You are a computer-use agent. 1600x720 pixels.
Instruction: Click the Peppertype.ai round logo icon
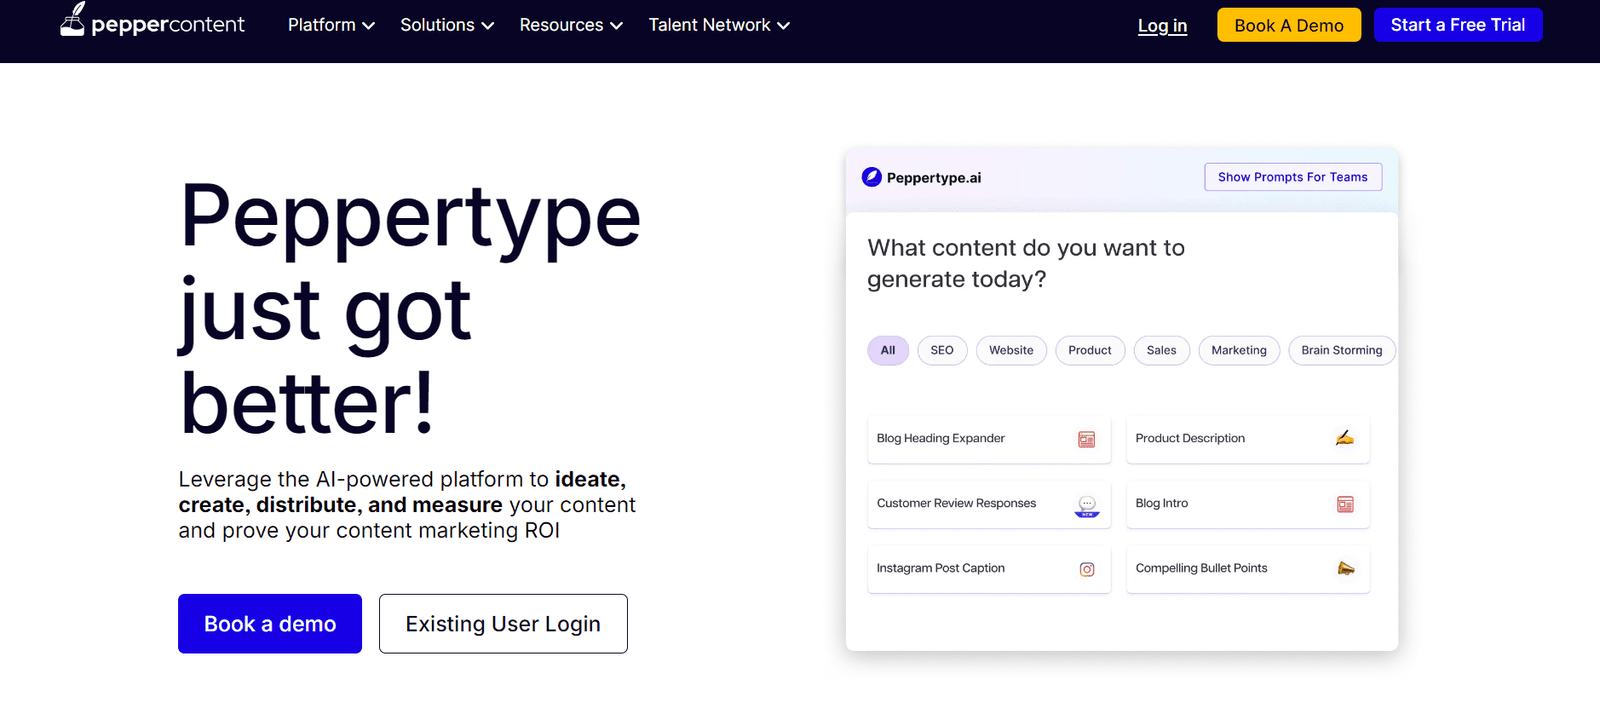tap(872, 177)
